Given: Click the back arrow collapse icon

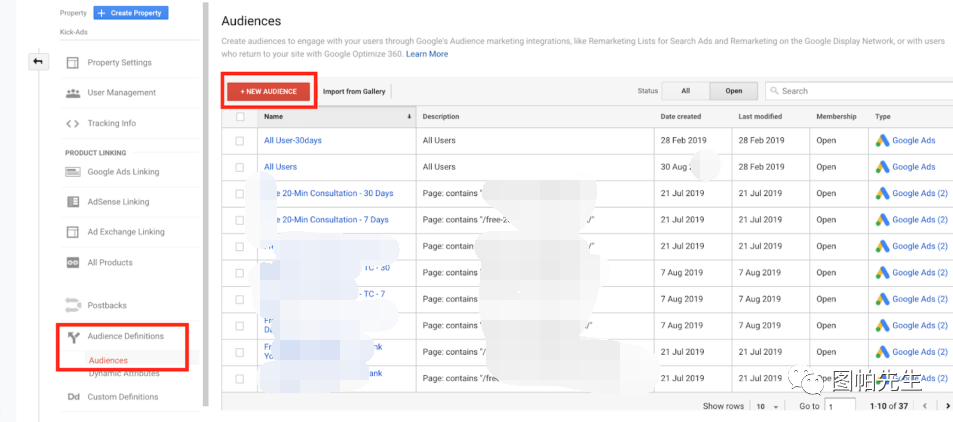Looking at the screenshot, I should point(37,62).
